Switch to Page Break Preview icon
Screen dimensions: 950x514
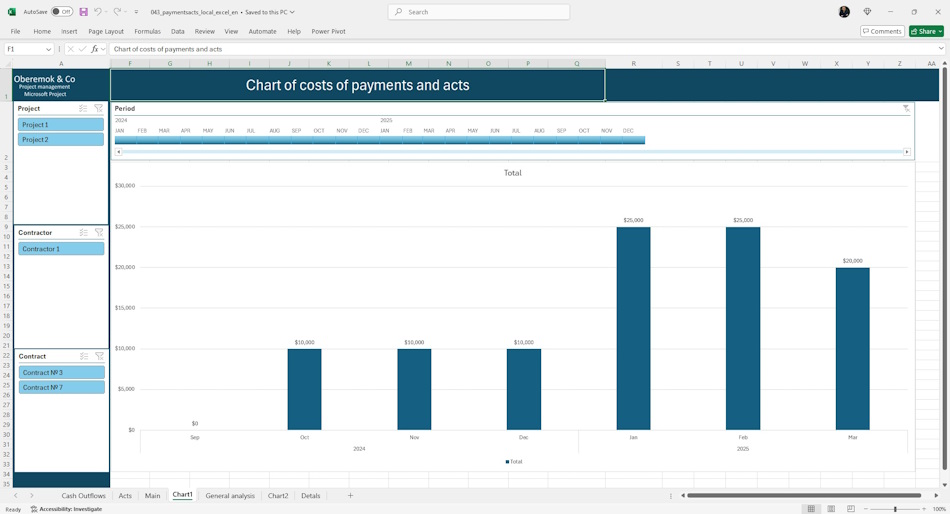coord(851,509)
